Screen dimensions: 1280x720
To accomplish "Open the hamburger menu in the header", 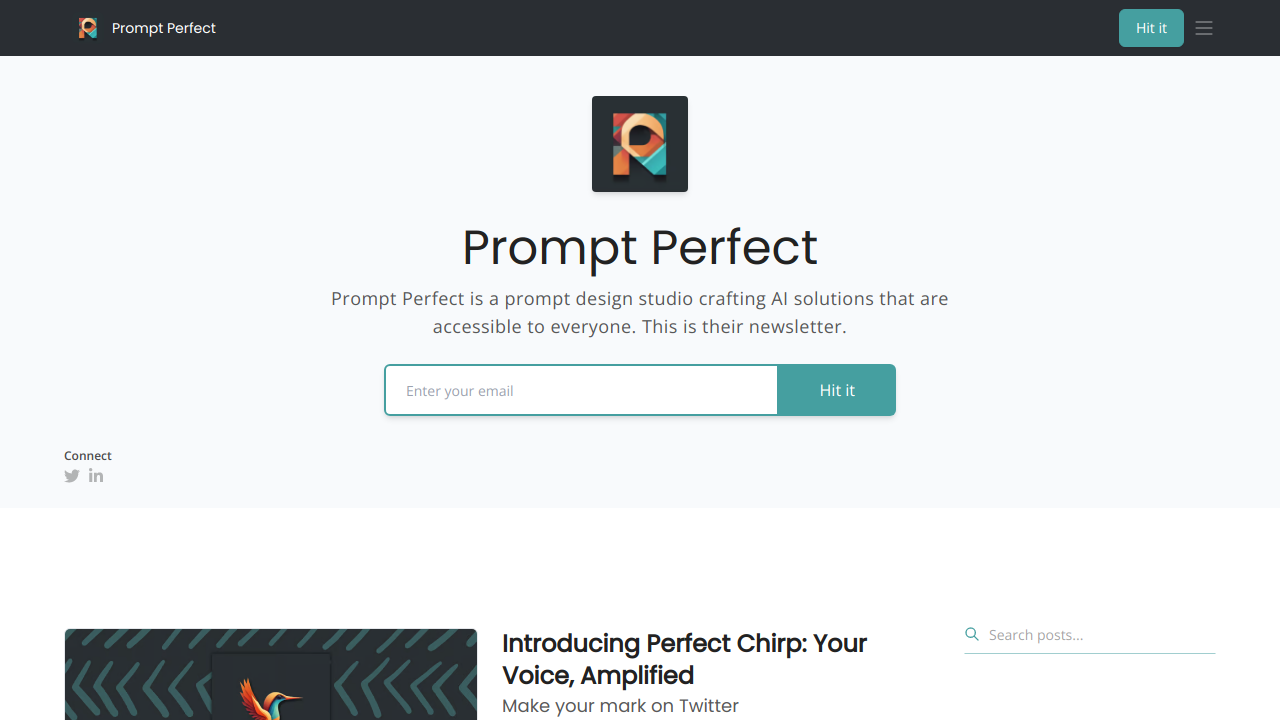I will 1204,28.
